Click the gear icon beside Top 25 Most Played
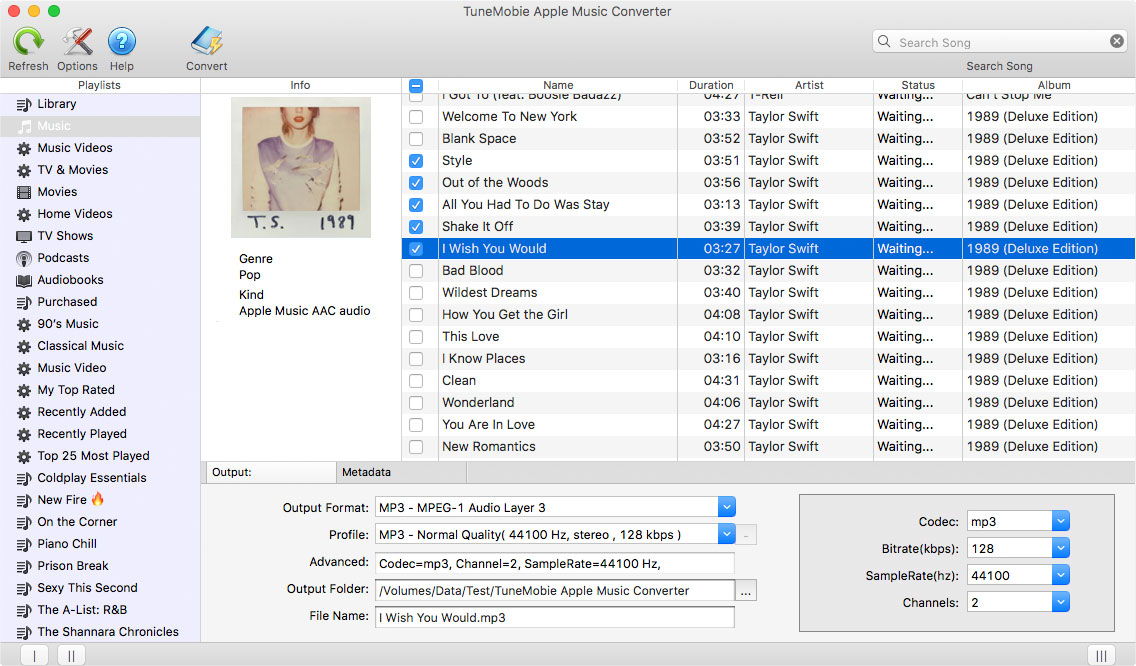The height and width of the screenshot is (666, 1136). pyautogui.click(x=24, y=457)
